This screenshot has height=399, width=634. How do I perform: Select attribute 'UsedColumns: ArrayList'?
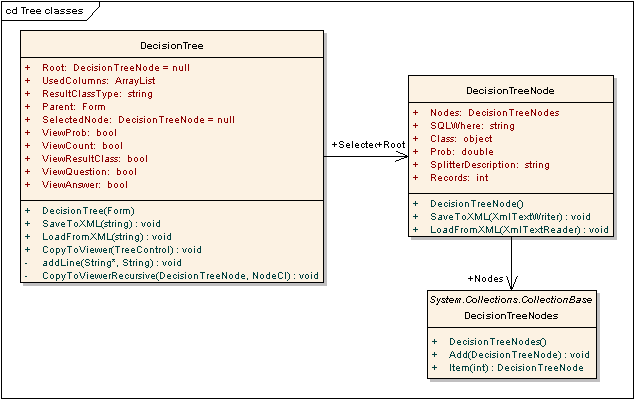(x=99, y=81)
